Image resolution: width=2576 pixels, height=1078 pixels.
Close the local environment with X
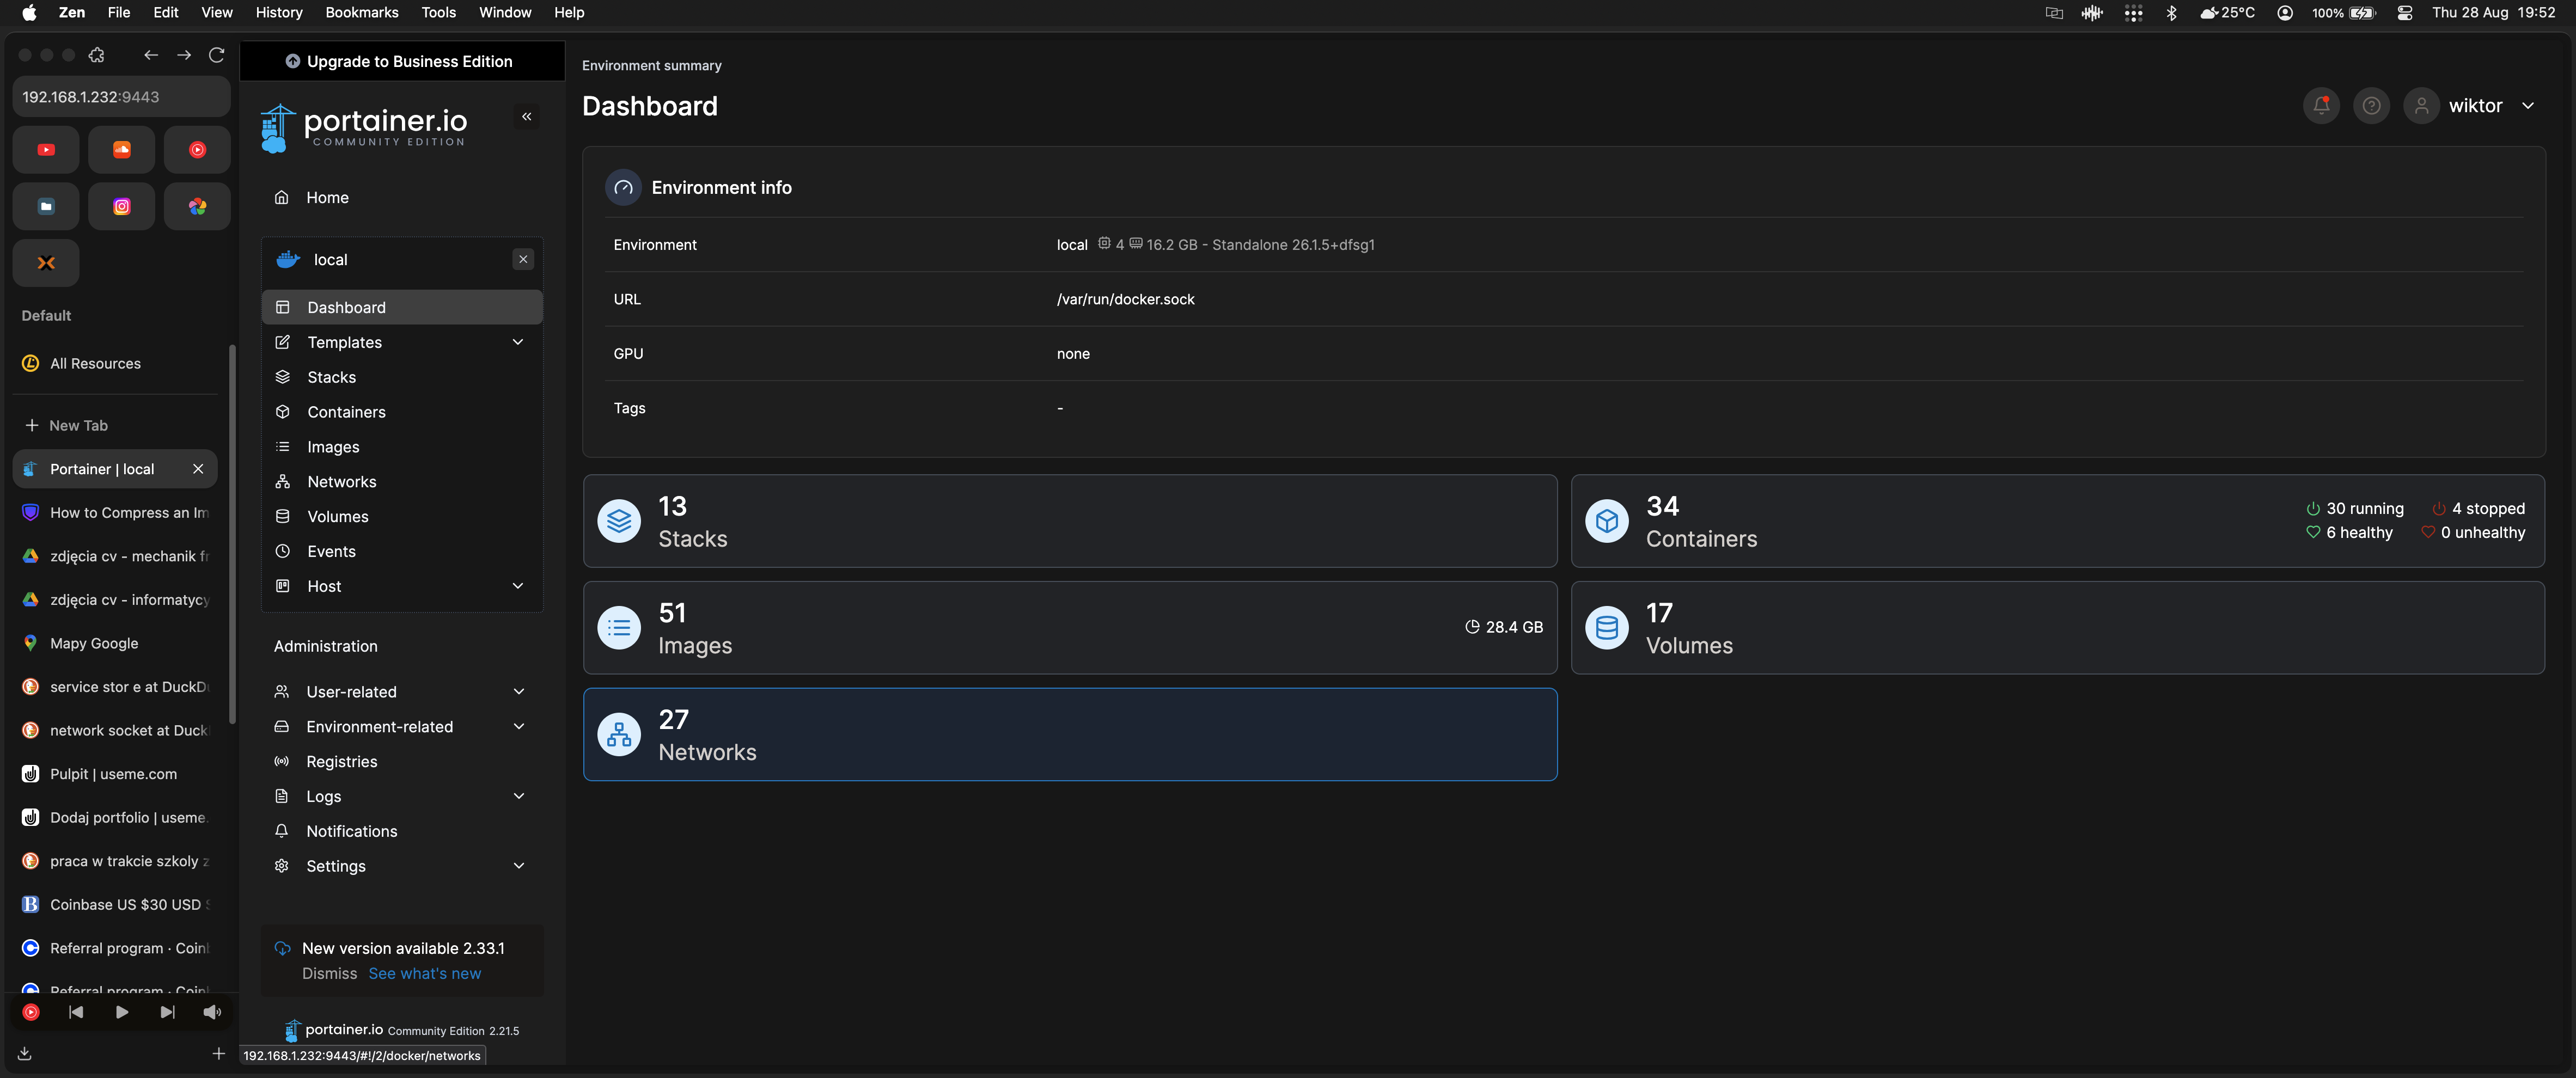[x=523, y=260]
